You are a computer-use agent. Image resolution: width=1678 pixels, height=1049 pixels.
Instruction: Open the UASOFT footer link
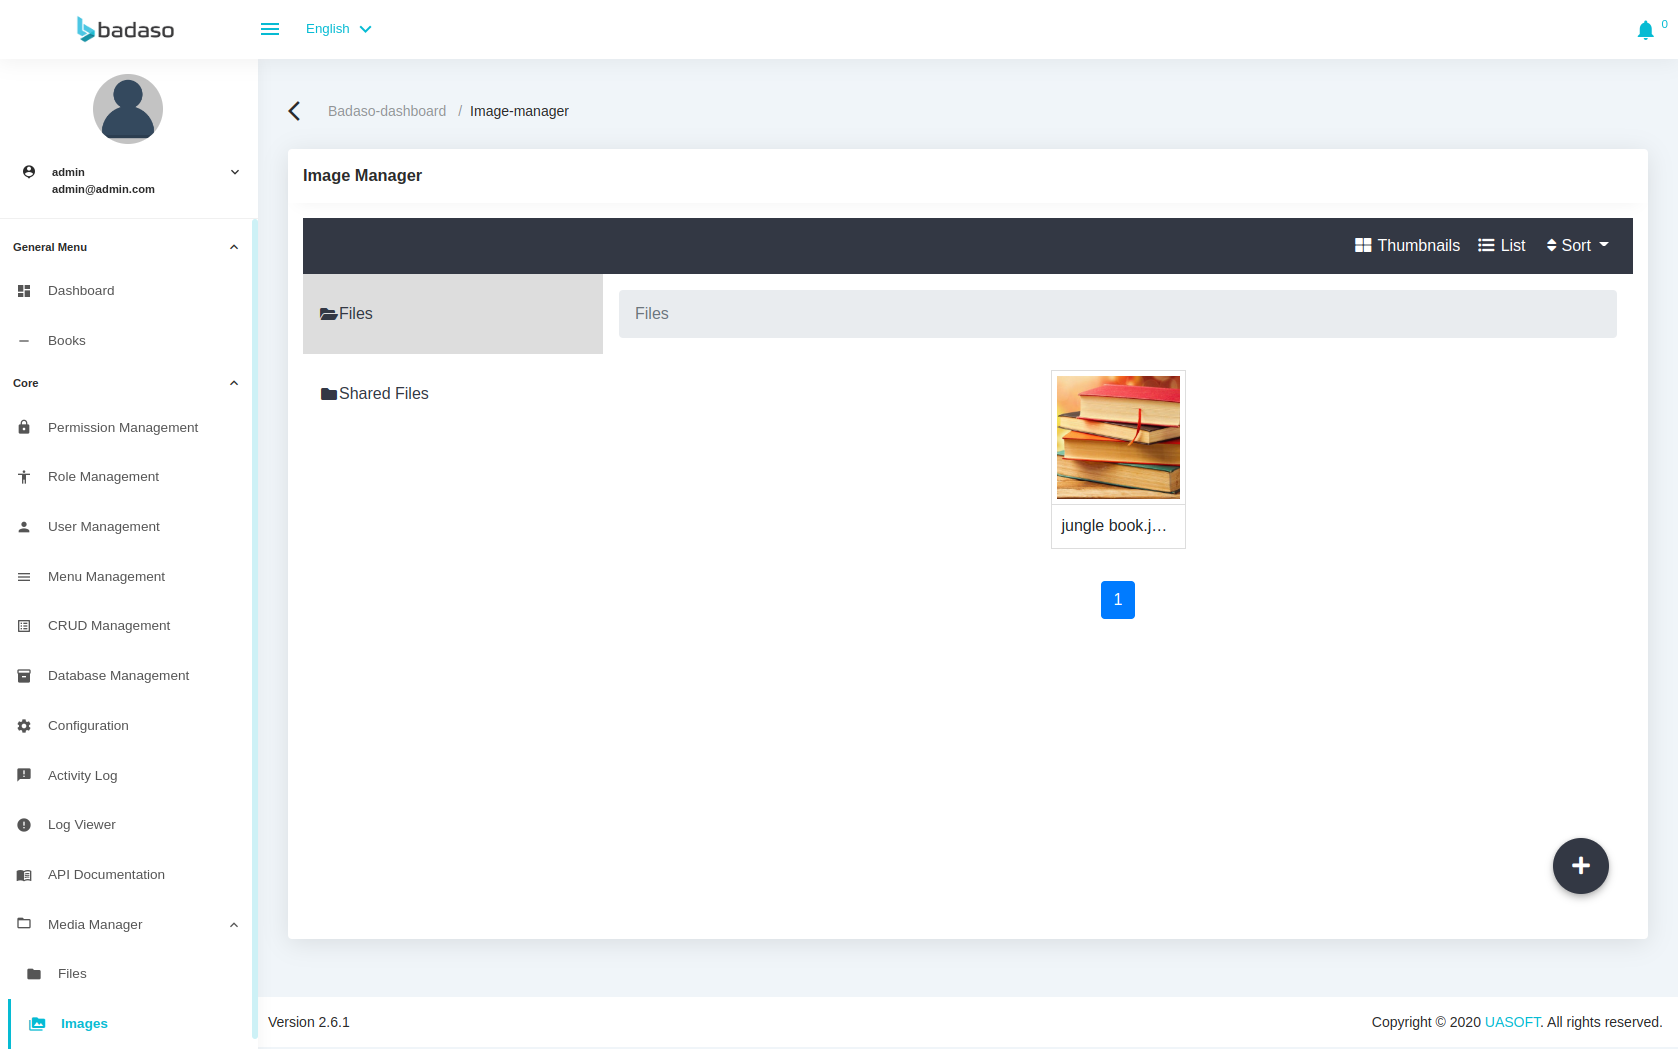[x=1512, y=1022]
